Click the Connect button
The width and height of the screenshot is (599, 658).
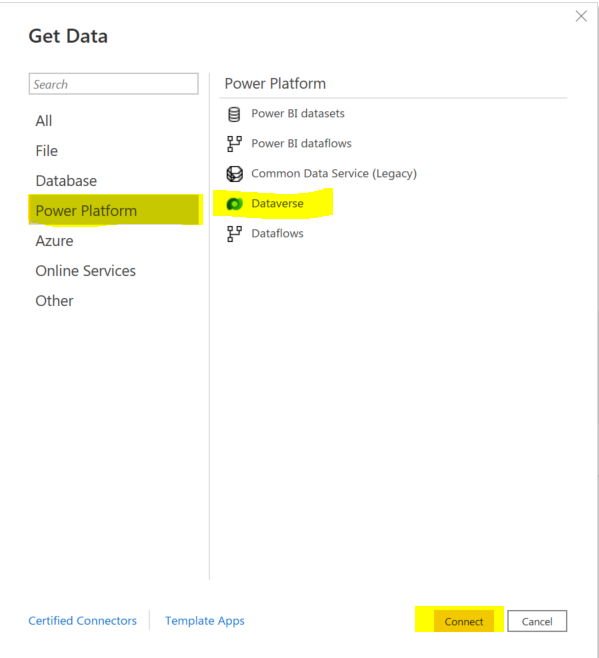tap(464, 621)
